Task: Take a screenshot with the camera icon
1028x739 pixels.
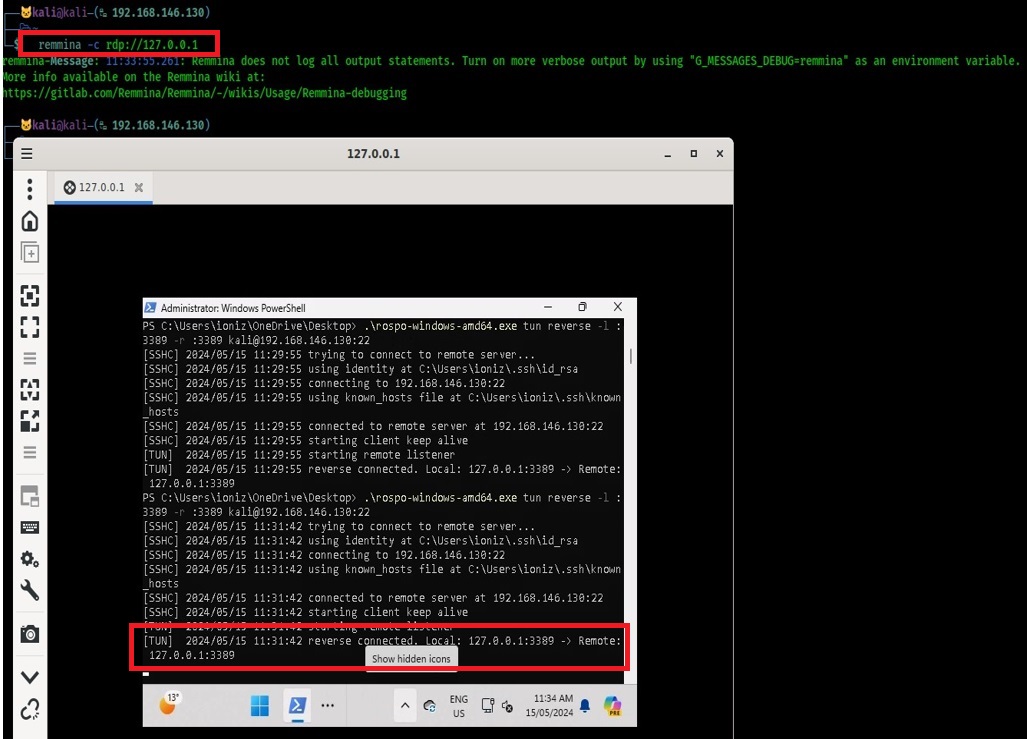Action: [30, 634]
